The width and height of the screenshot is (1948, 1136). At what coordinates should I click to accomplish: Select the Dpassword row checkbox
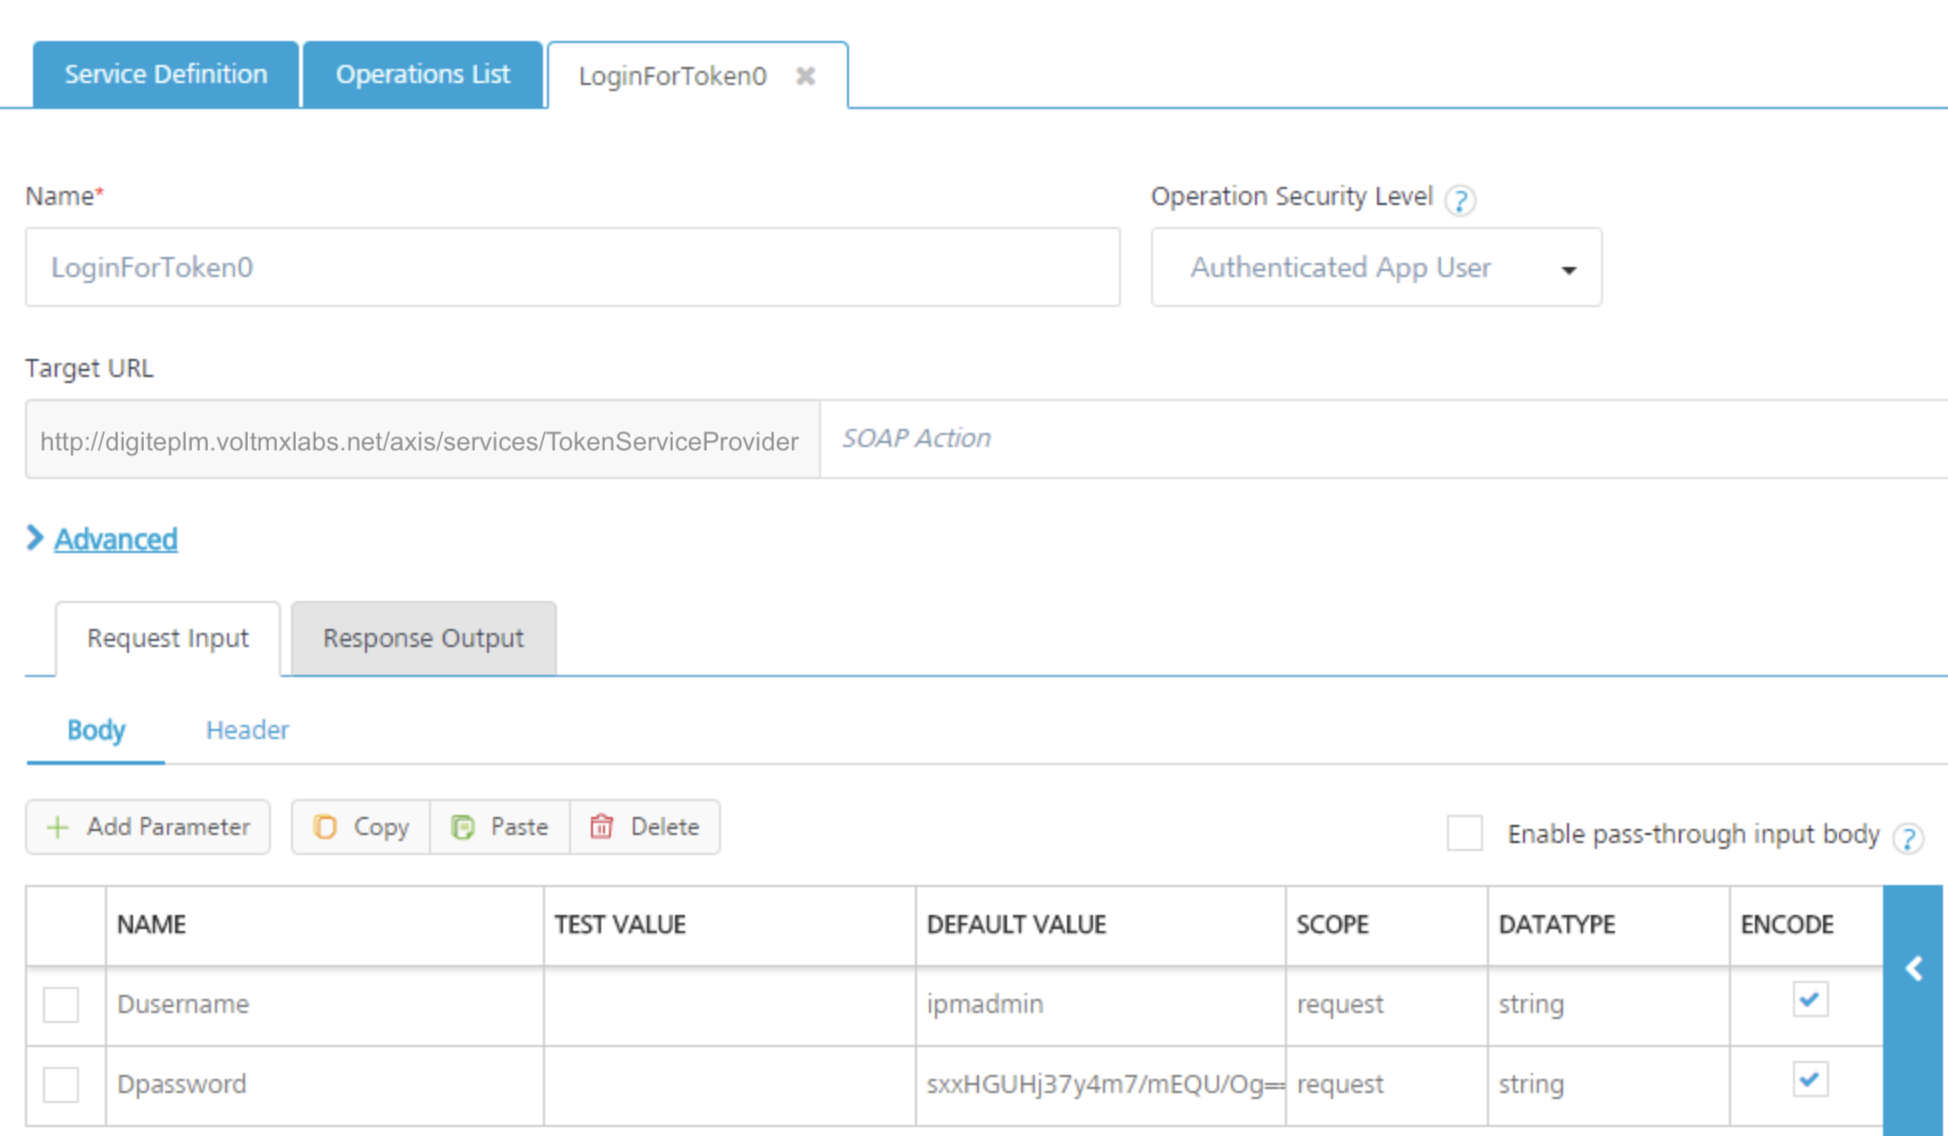point(61,1084)
